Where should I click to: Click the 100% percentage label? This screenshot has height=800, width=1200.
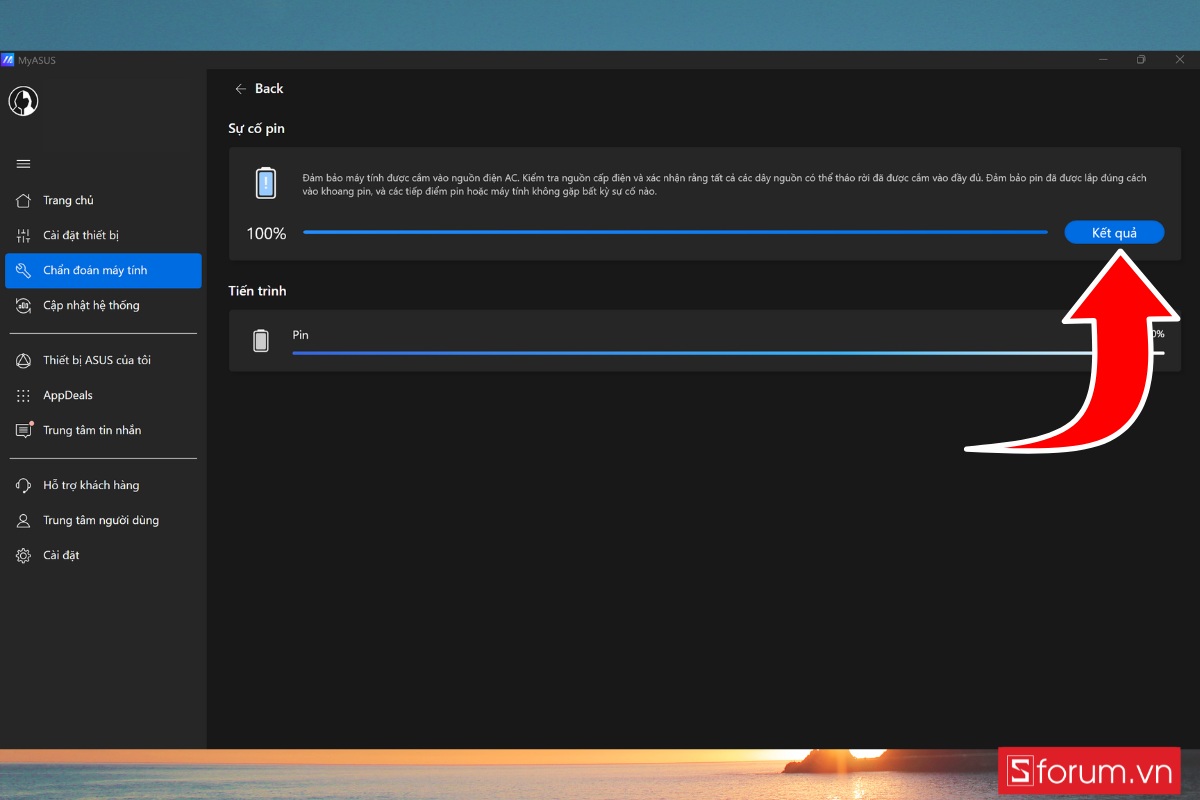tap(266, 233)
